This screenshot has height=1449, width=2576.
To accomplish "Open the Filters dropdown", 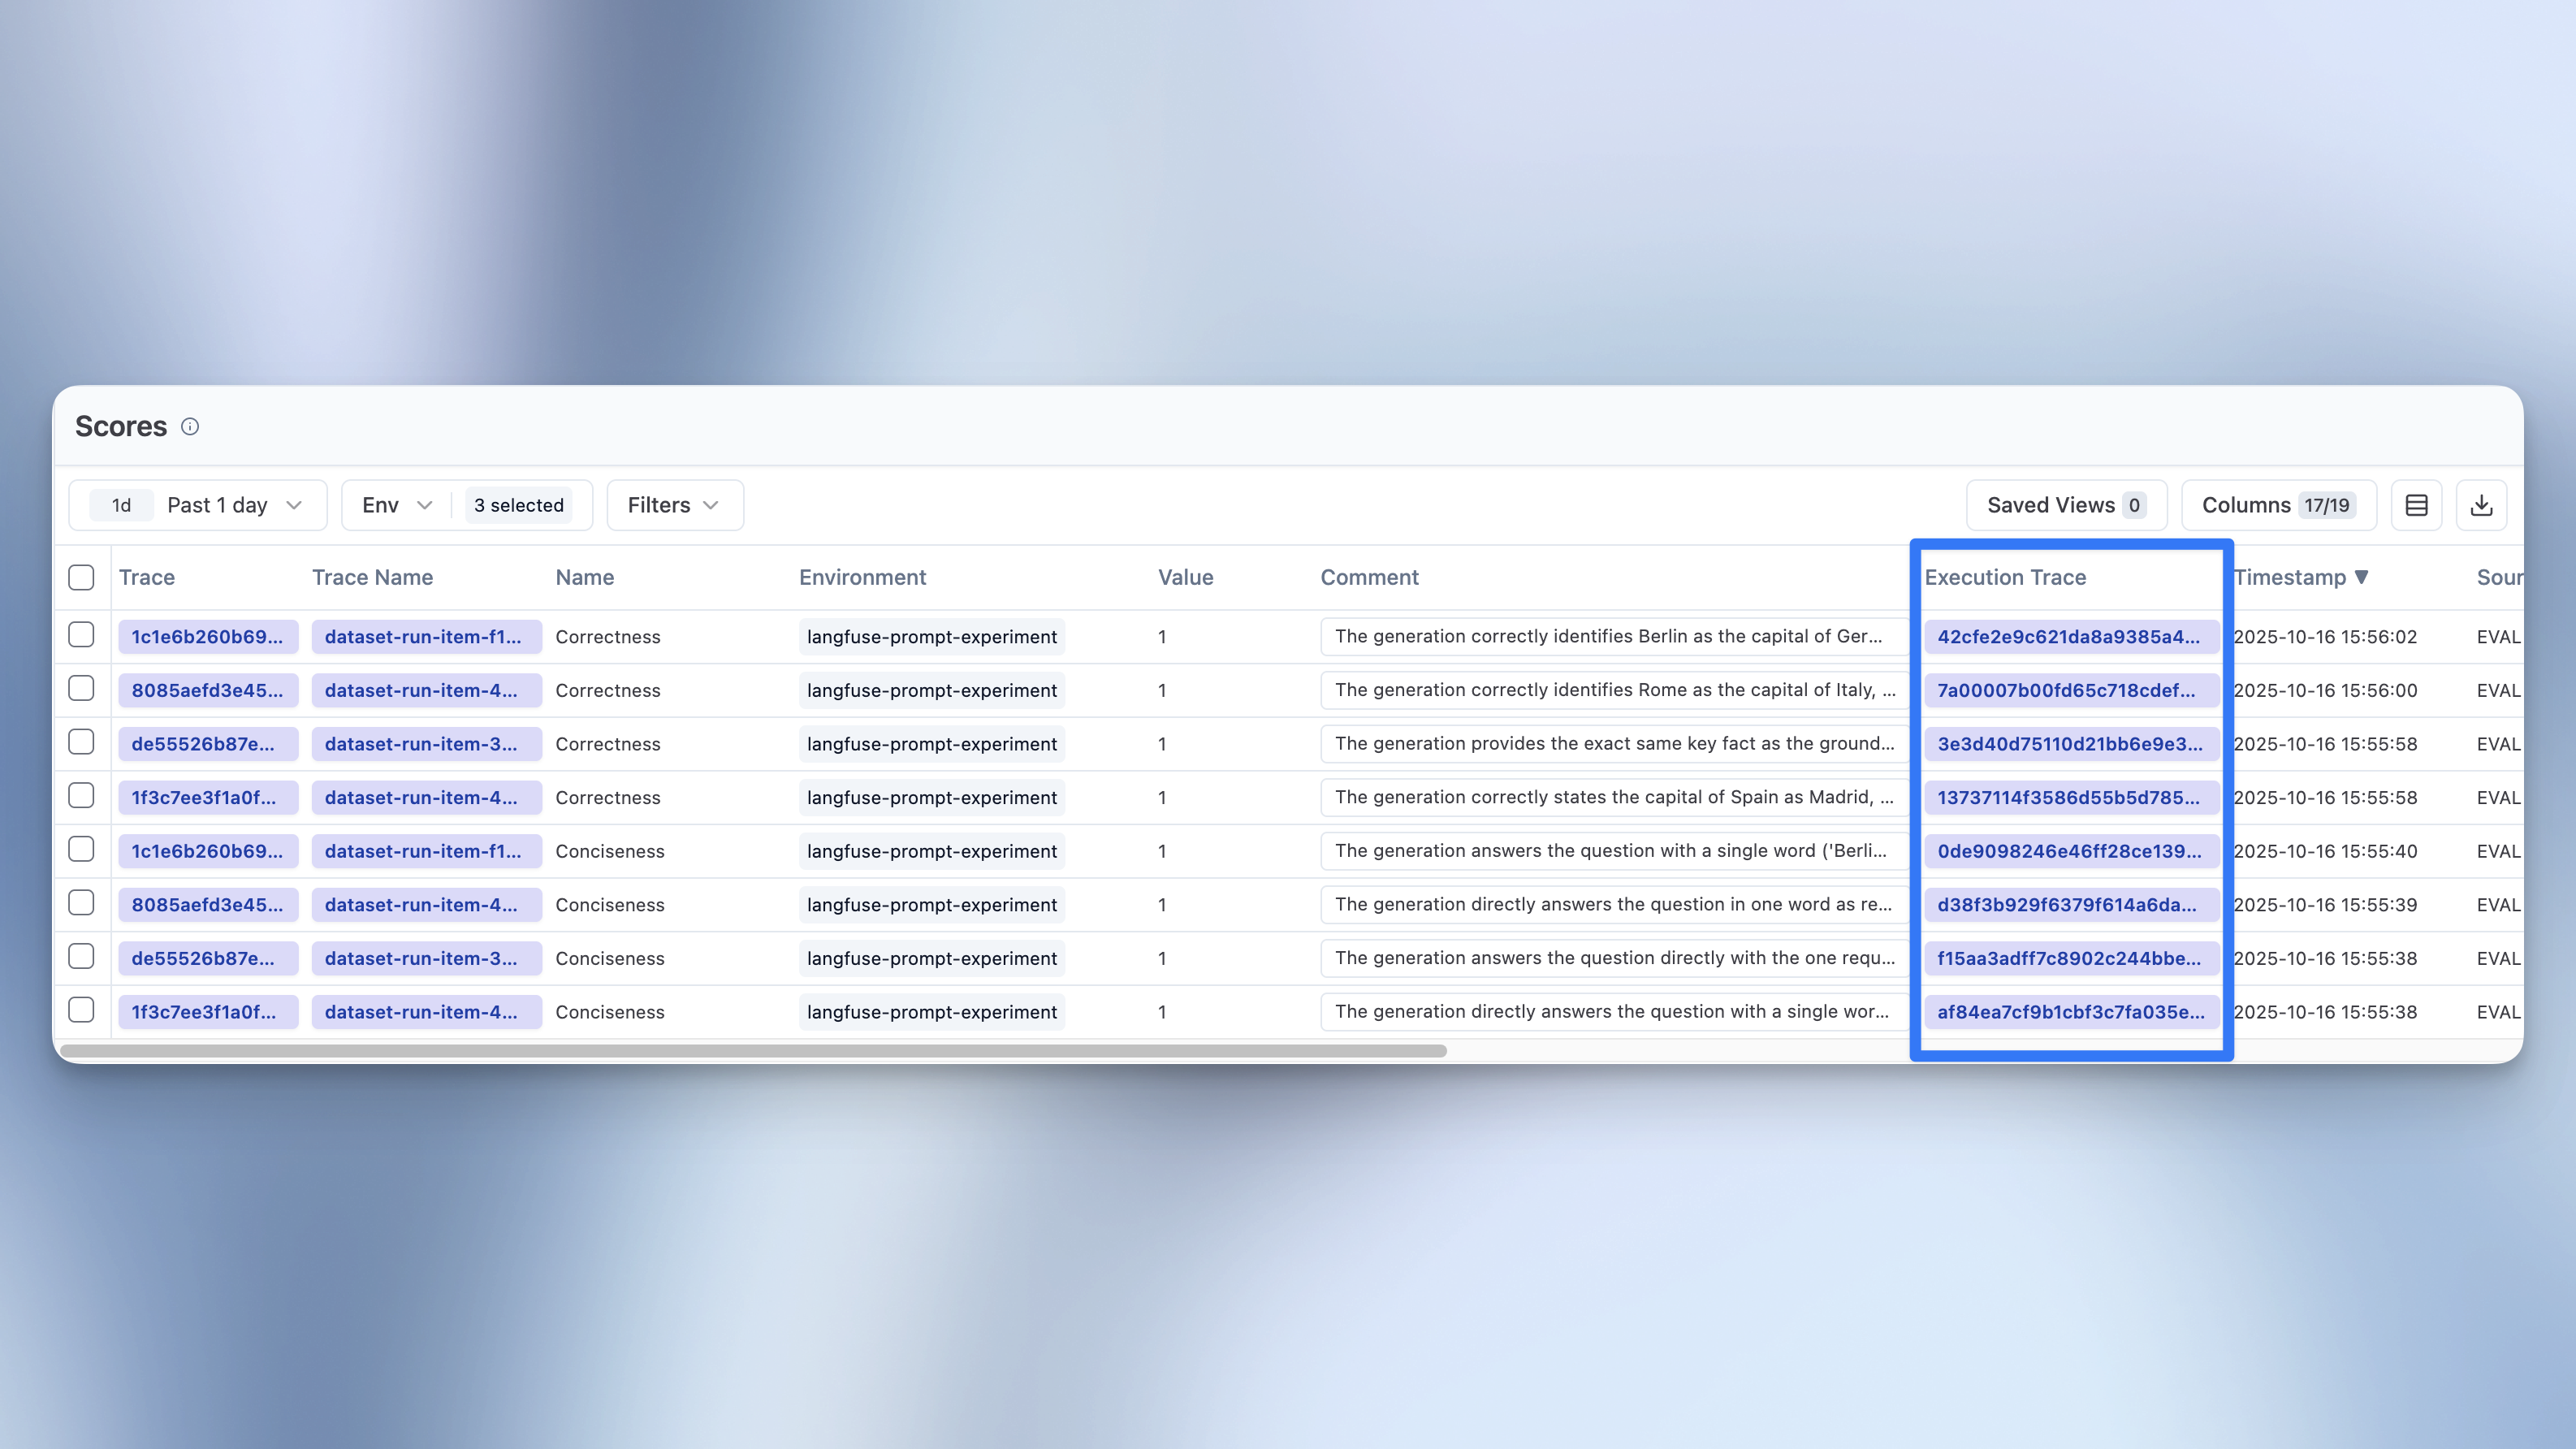I will (674, 505).
